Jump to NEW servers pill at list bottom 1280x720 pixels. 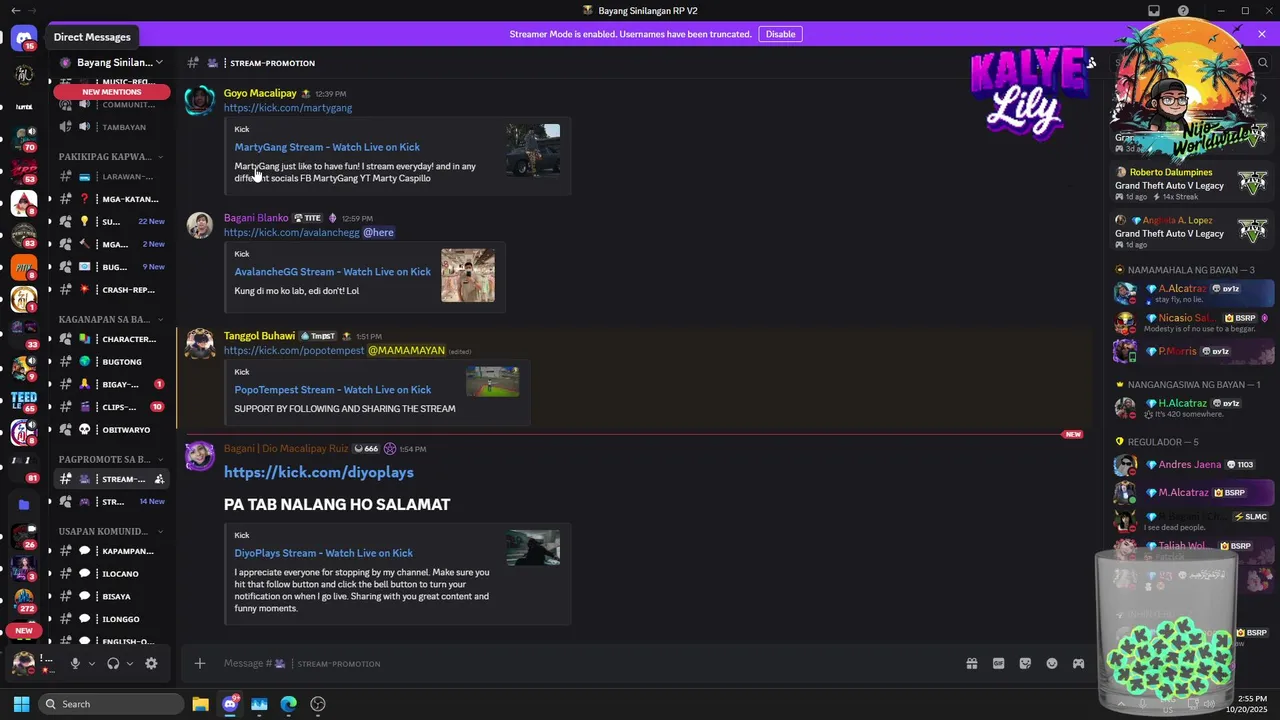click(24, 631)
